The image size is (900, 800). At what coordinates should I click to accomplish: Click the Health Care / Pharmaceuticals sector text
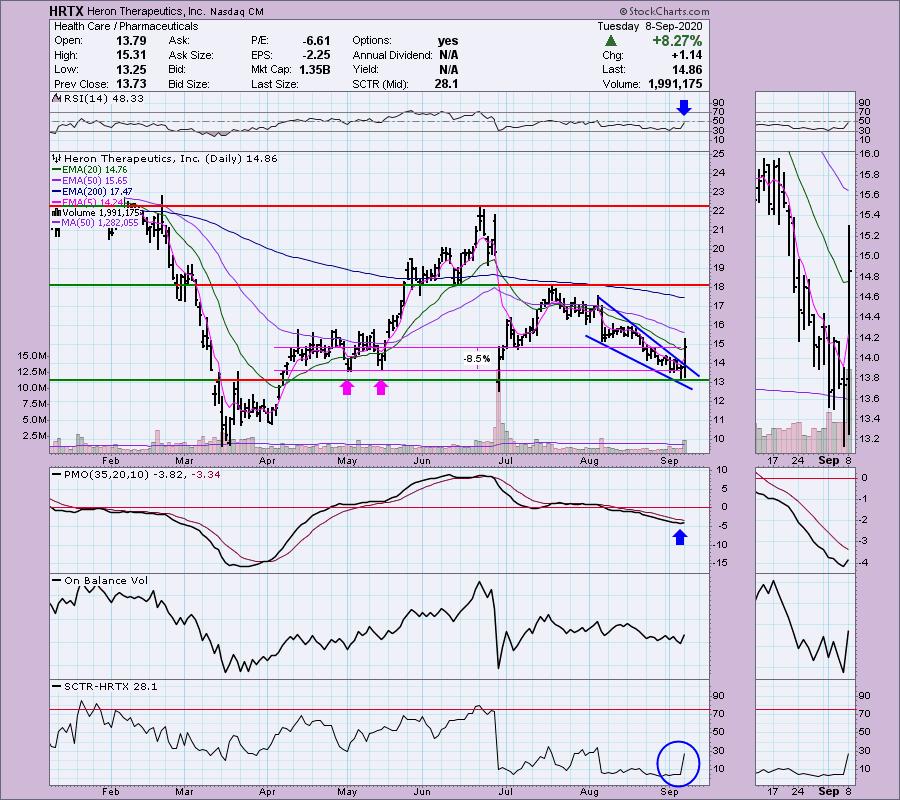[126, 26]
